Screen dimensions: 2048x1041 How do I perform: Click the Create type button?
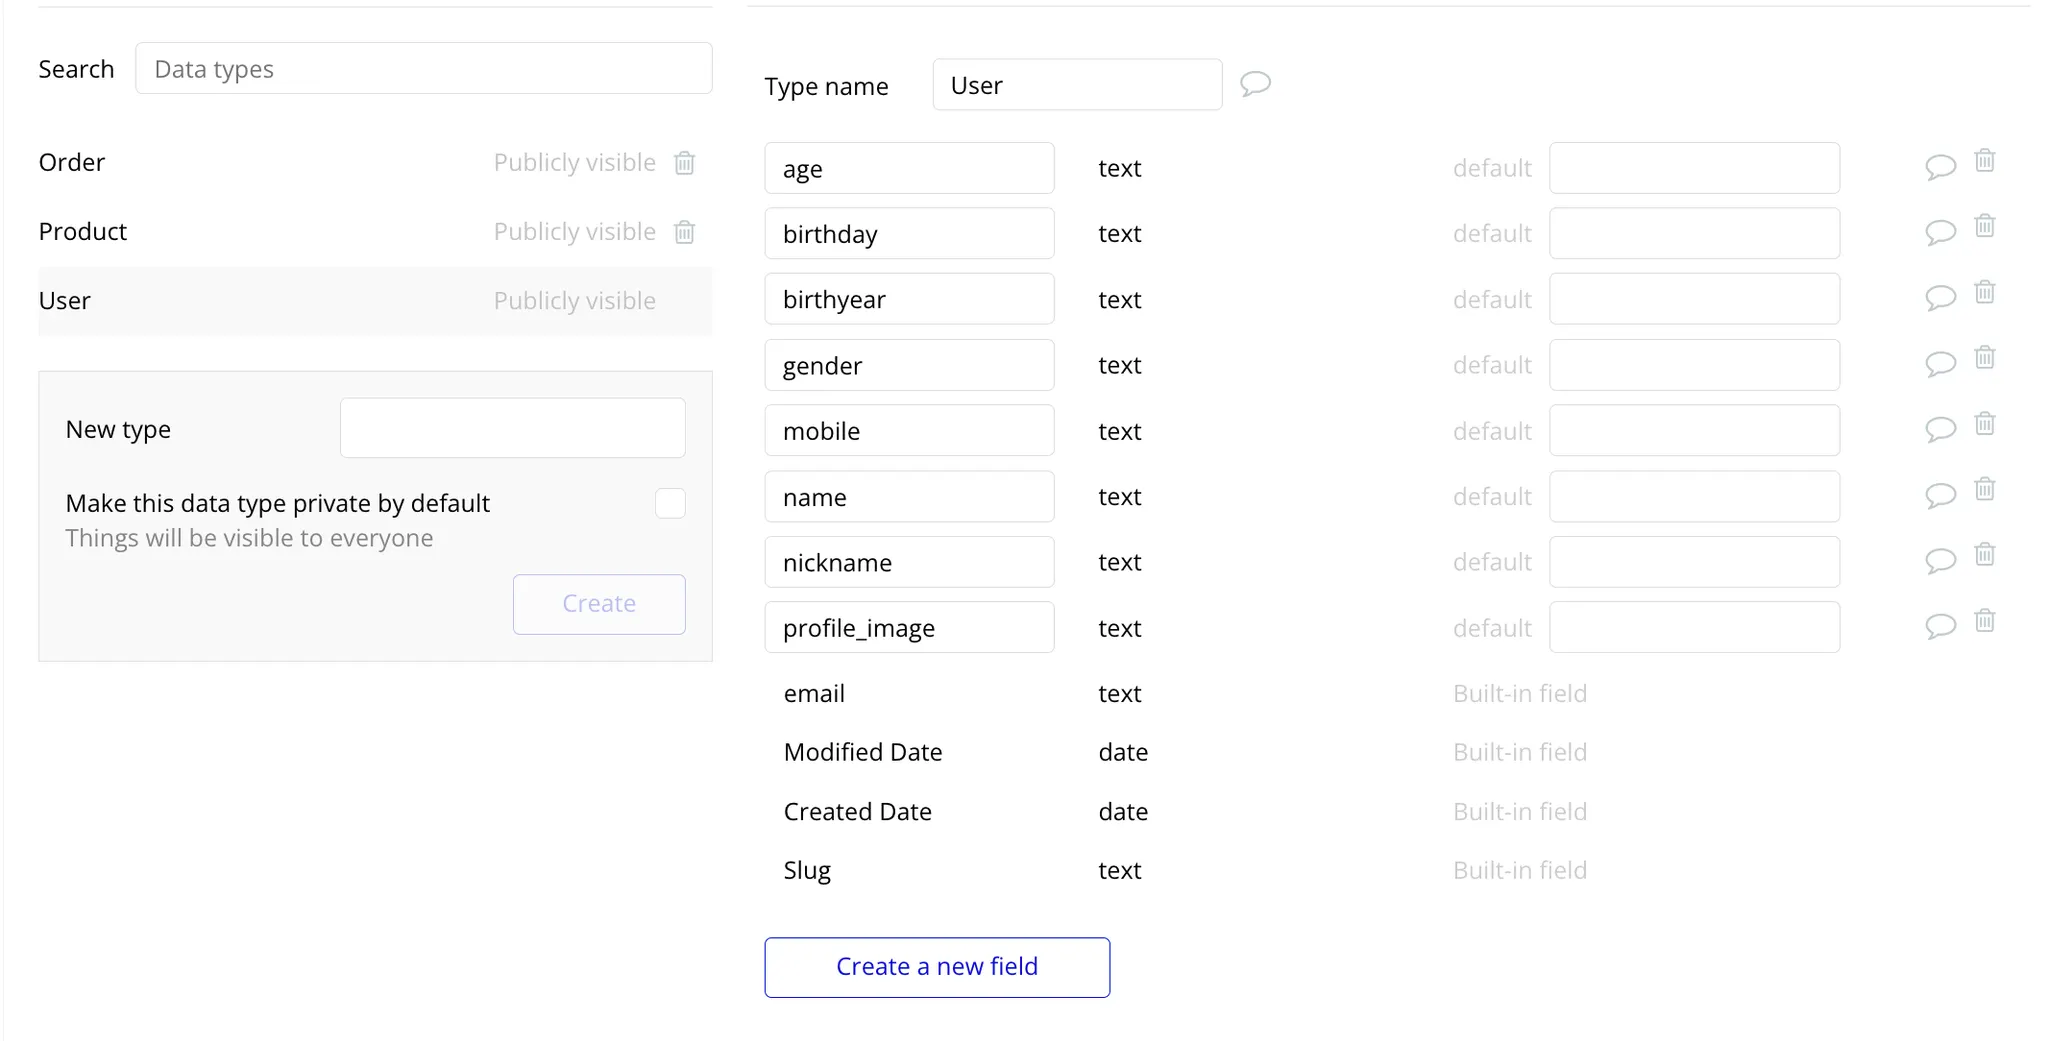coord(599,604)
